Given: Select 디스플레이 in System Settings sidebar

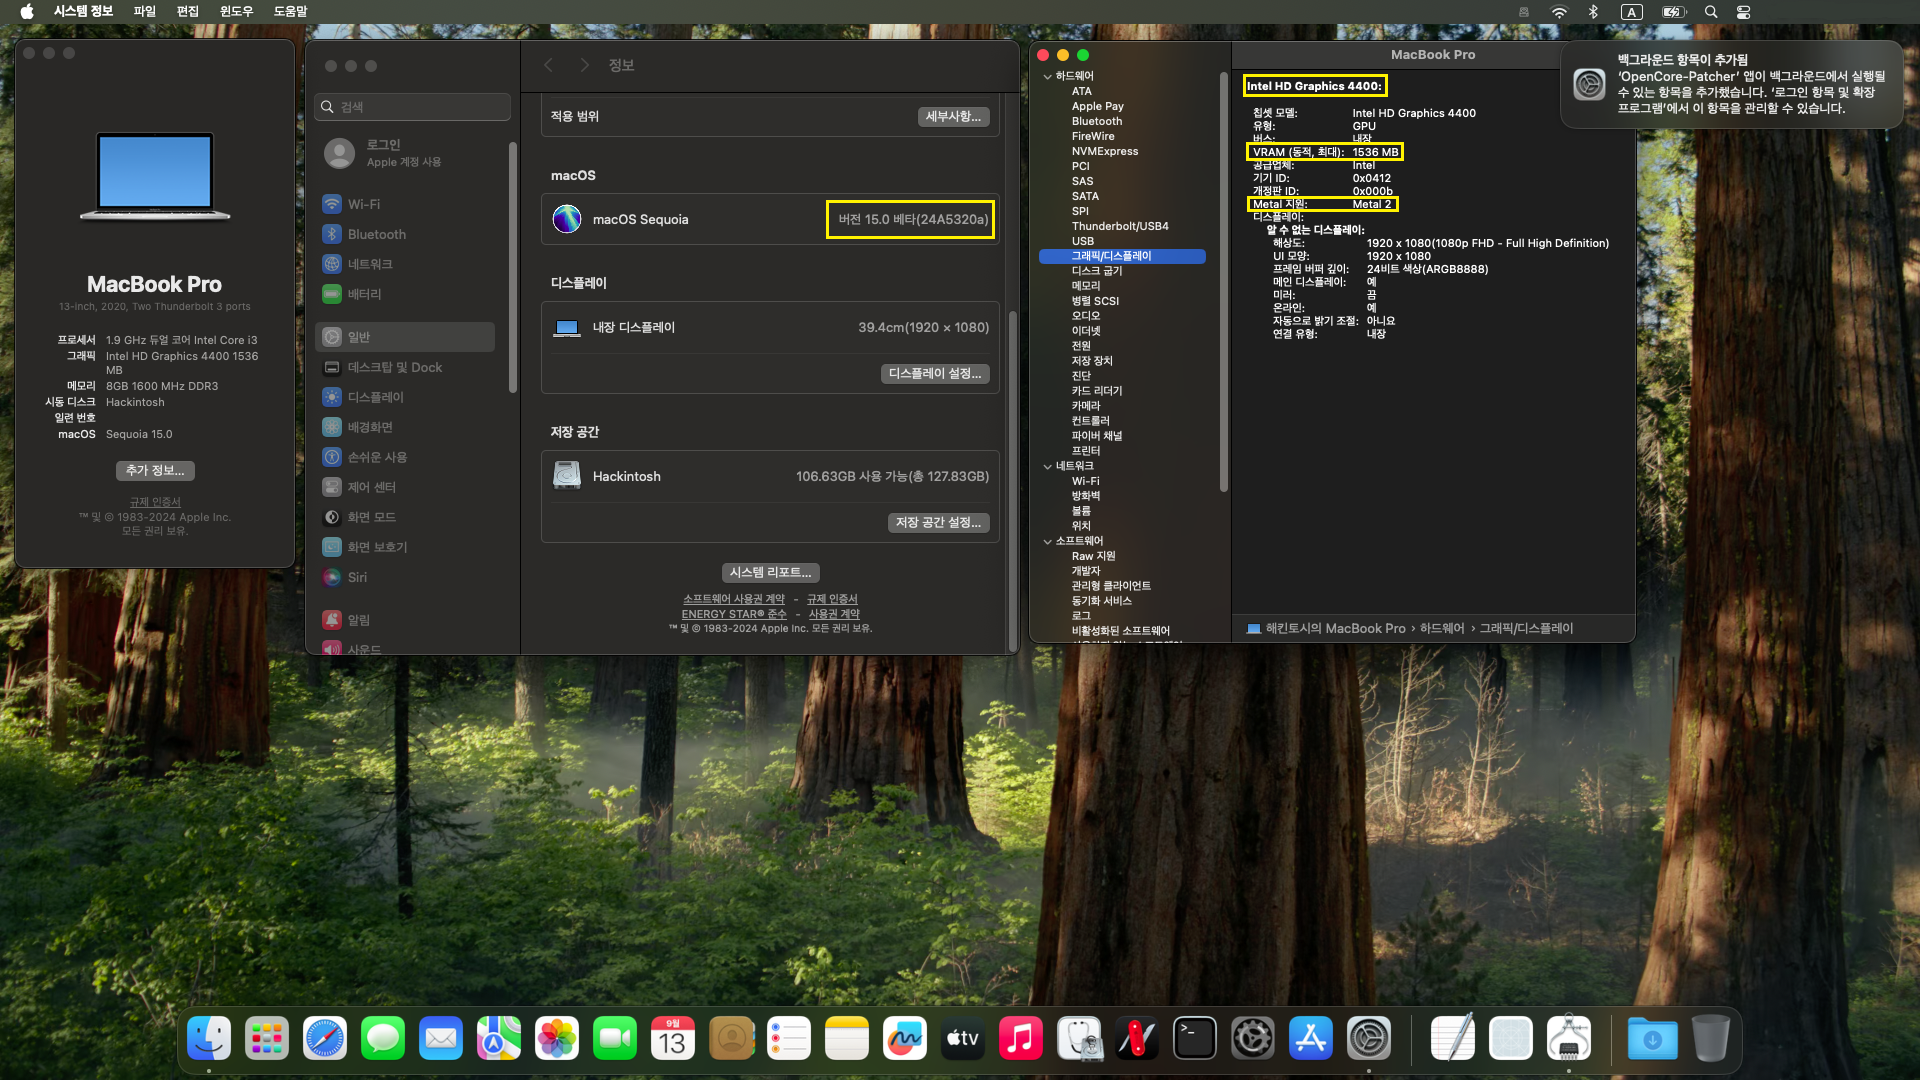Looking at the screenshot, I should click(x=405, y=397).
